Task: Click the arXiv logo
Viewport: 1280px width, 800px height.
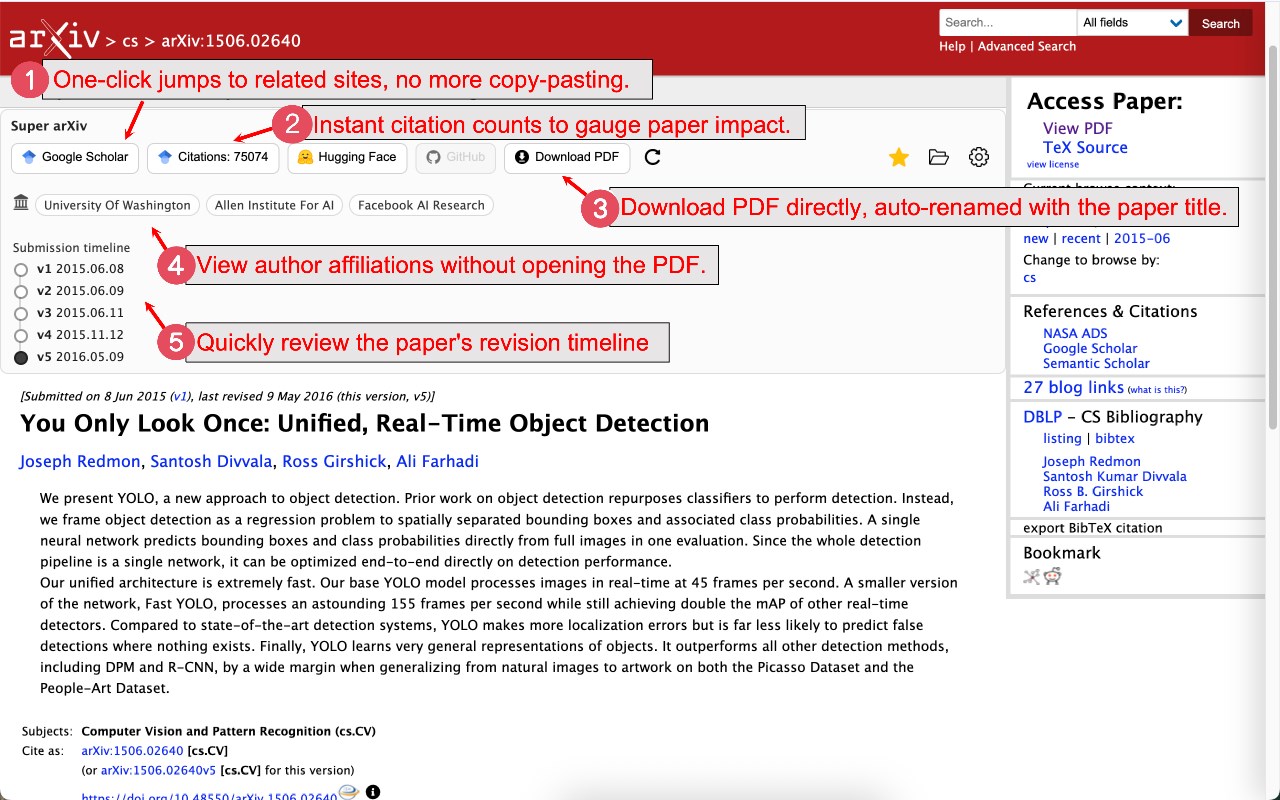Action: point(54,38)
